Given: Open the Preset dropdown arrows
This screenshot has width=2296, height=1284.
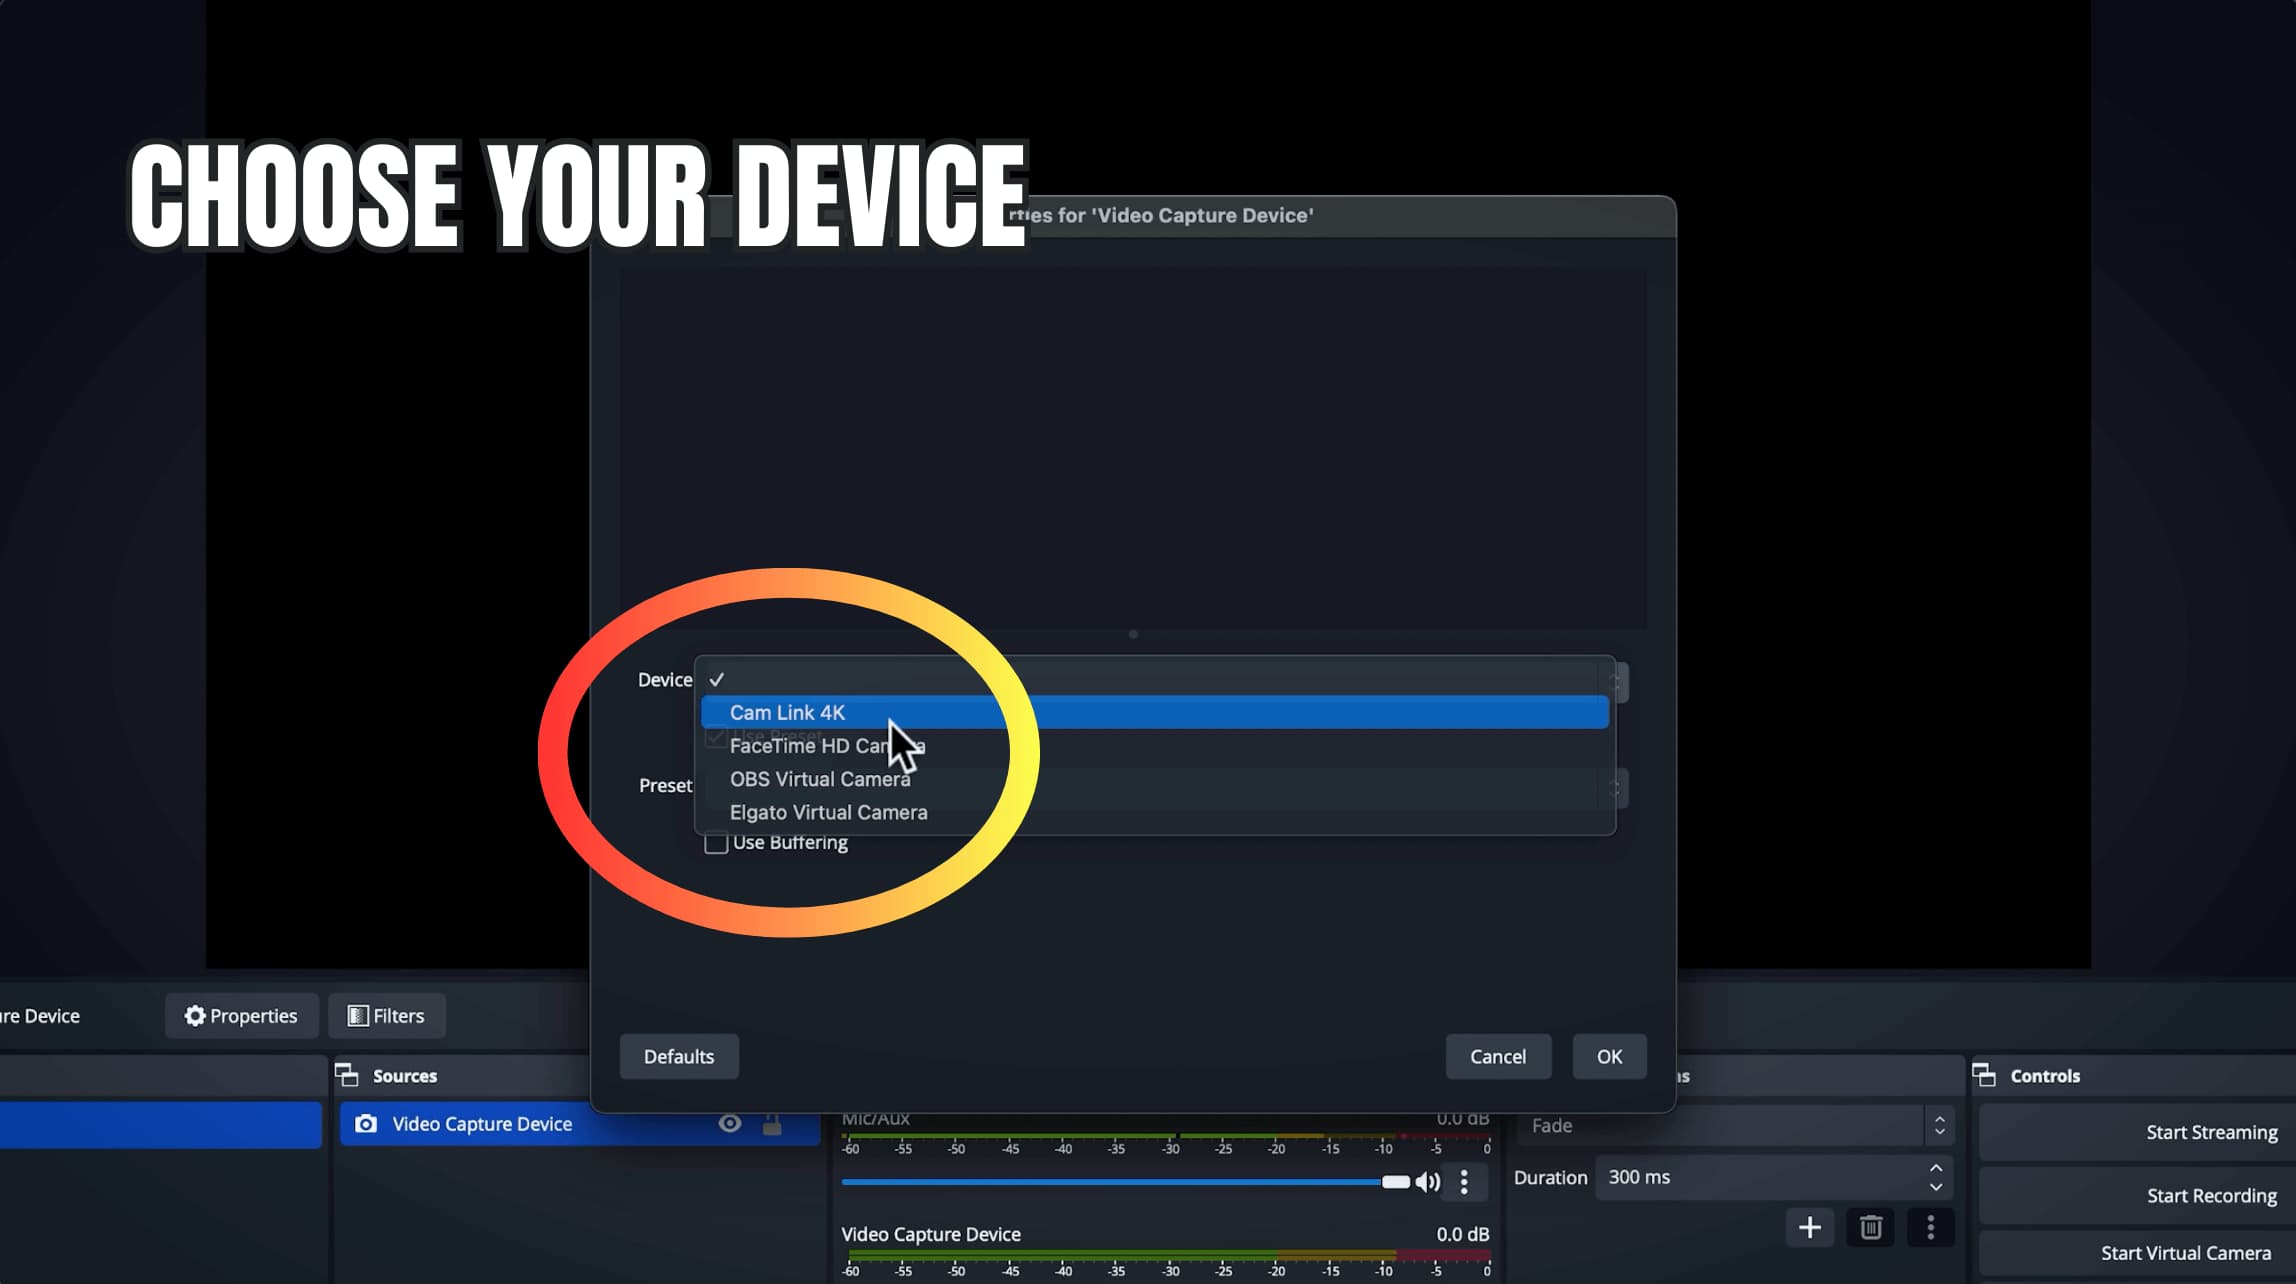Looking at the screenshot, I should tap(1618, 788).
